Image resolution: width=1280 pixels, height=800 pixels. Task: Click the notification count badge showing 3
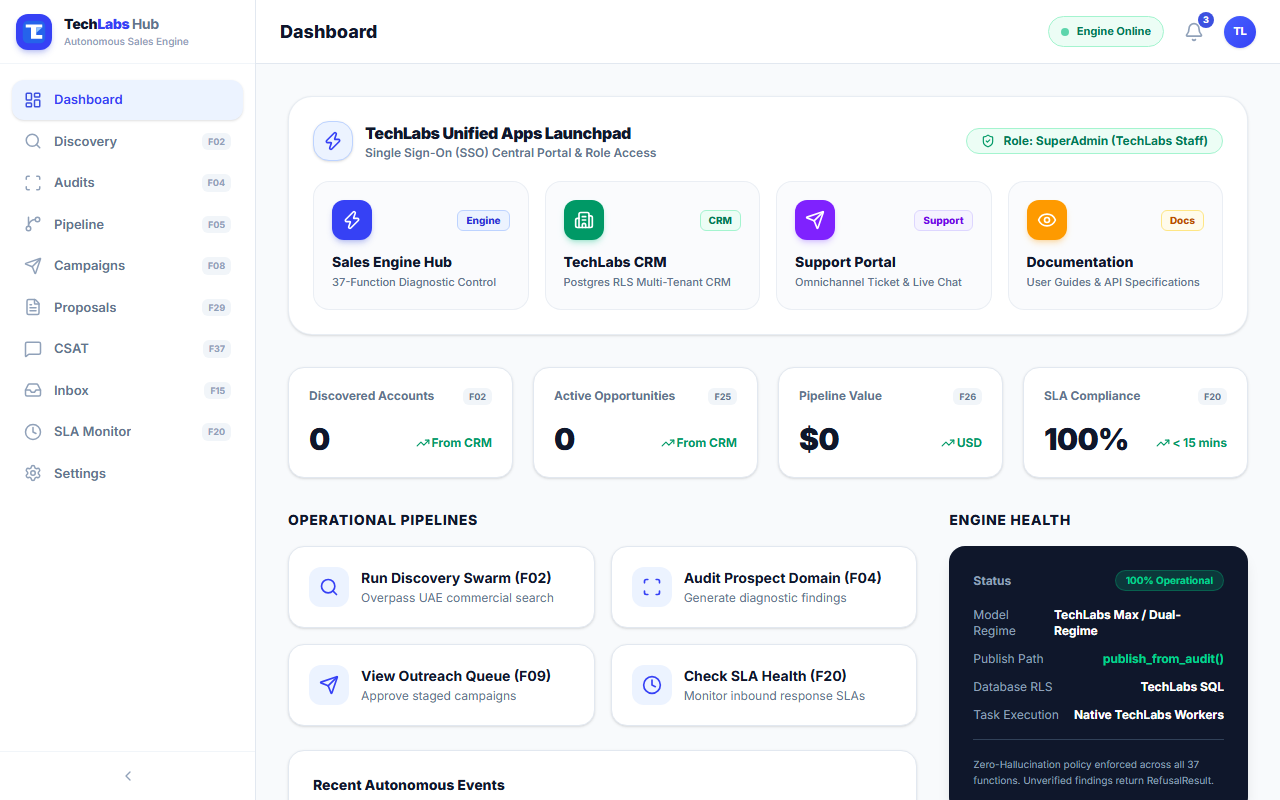click(x=1206, y=20)
